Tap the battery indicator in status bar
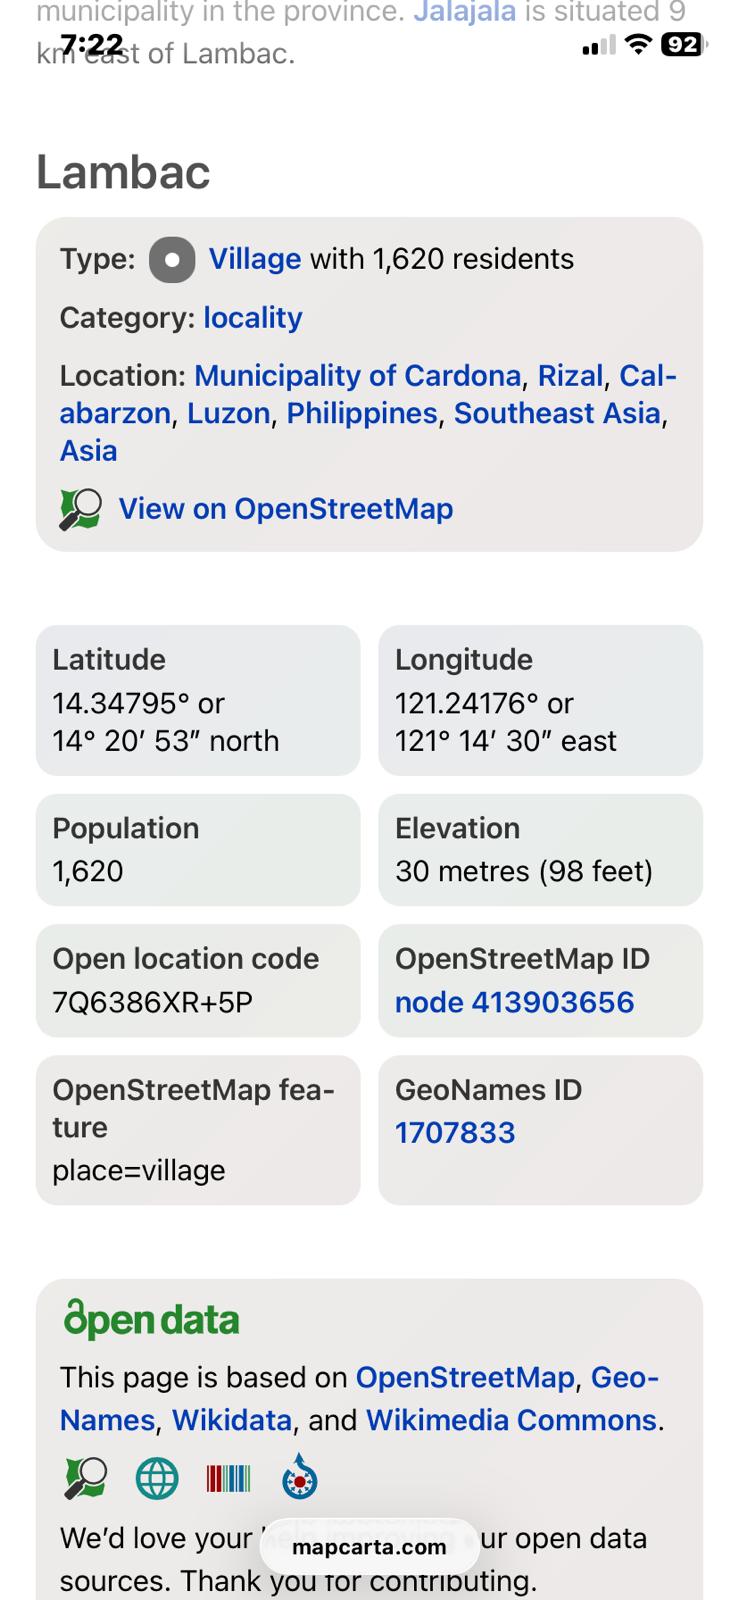This screenshot has height=1600, width=739. pos(682,44)
